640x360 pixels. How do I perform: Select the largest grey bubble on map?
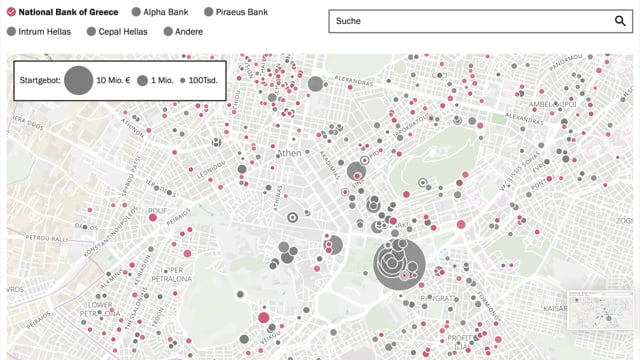(x=399, y=264)
